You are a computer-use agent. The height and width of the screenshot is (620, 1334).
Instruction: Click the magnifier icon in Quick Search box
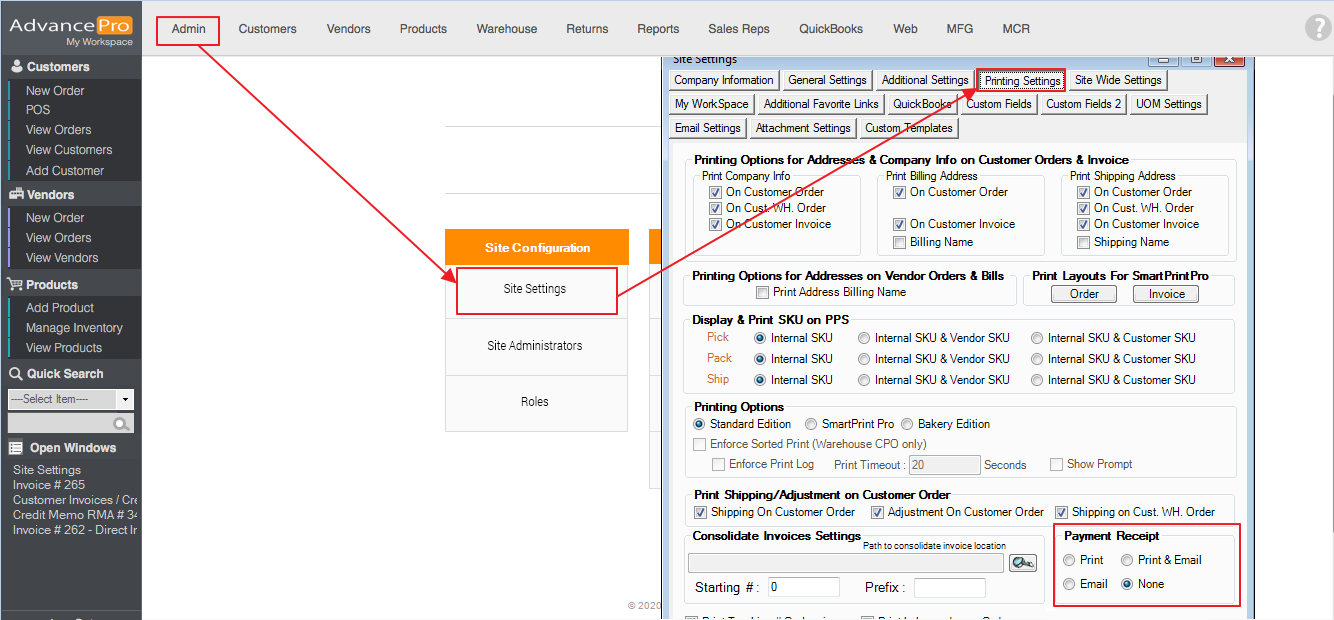(122, 424)
